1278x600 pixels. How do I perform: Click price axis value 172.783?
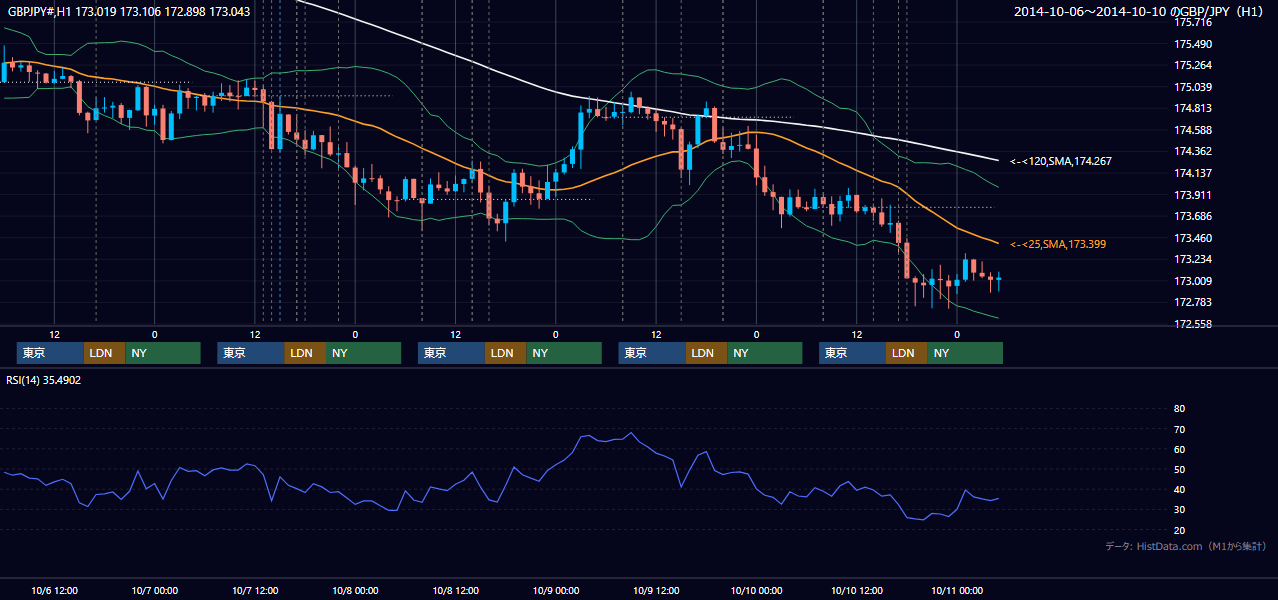tap(1193, 302)
